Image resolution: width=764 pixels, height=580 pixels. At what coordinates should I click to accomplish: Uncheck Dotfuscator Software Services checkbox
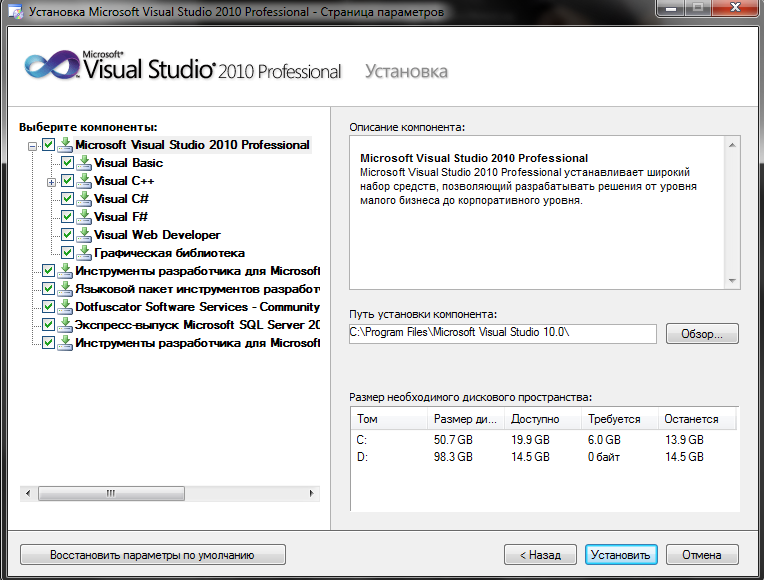tap(48, 307)
